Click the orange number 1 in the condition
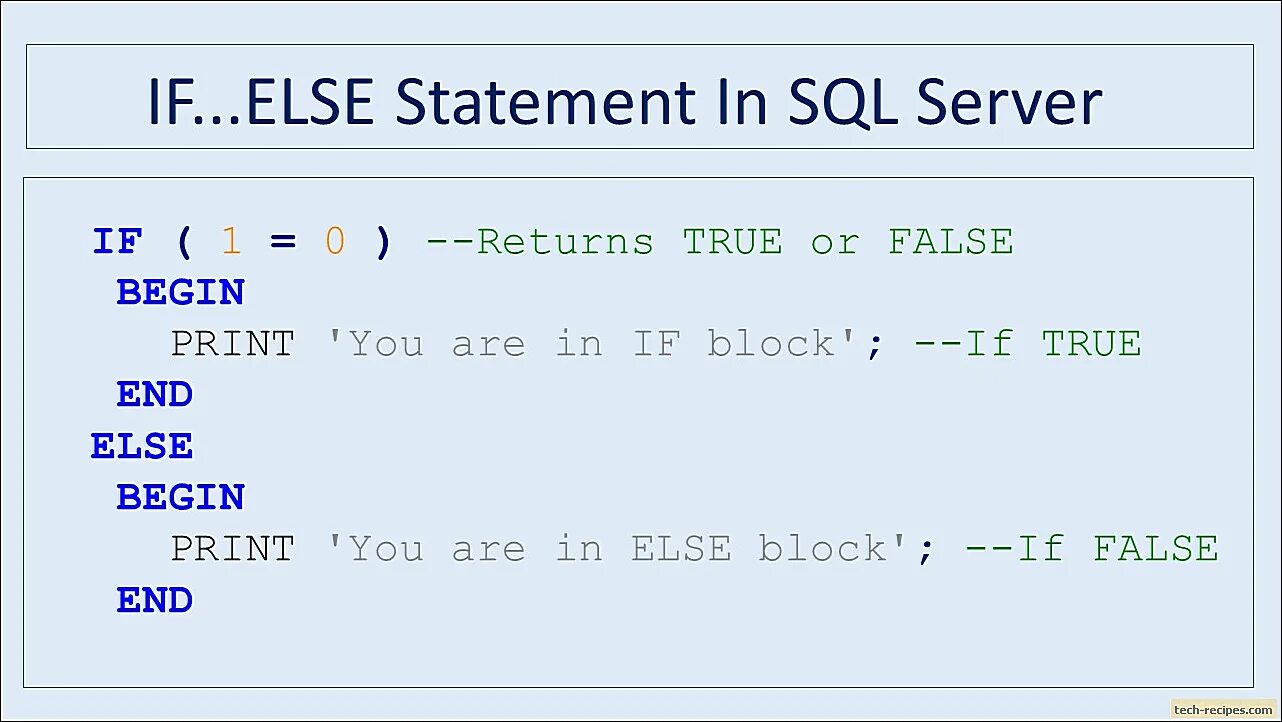Image resolution: width=1282 pixels, height=722 pixels. pos(231,242)
